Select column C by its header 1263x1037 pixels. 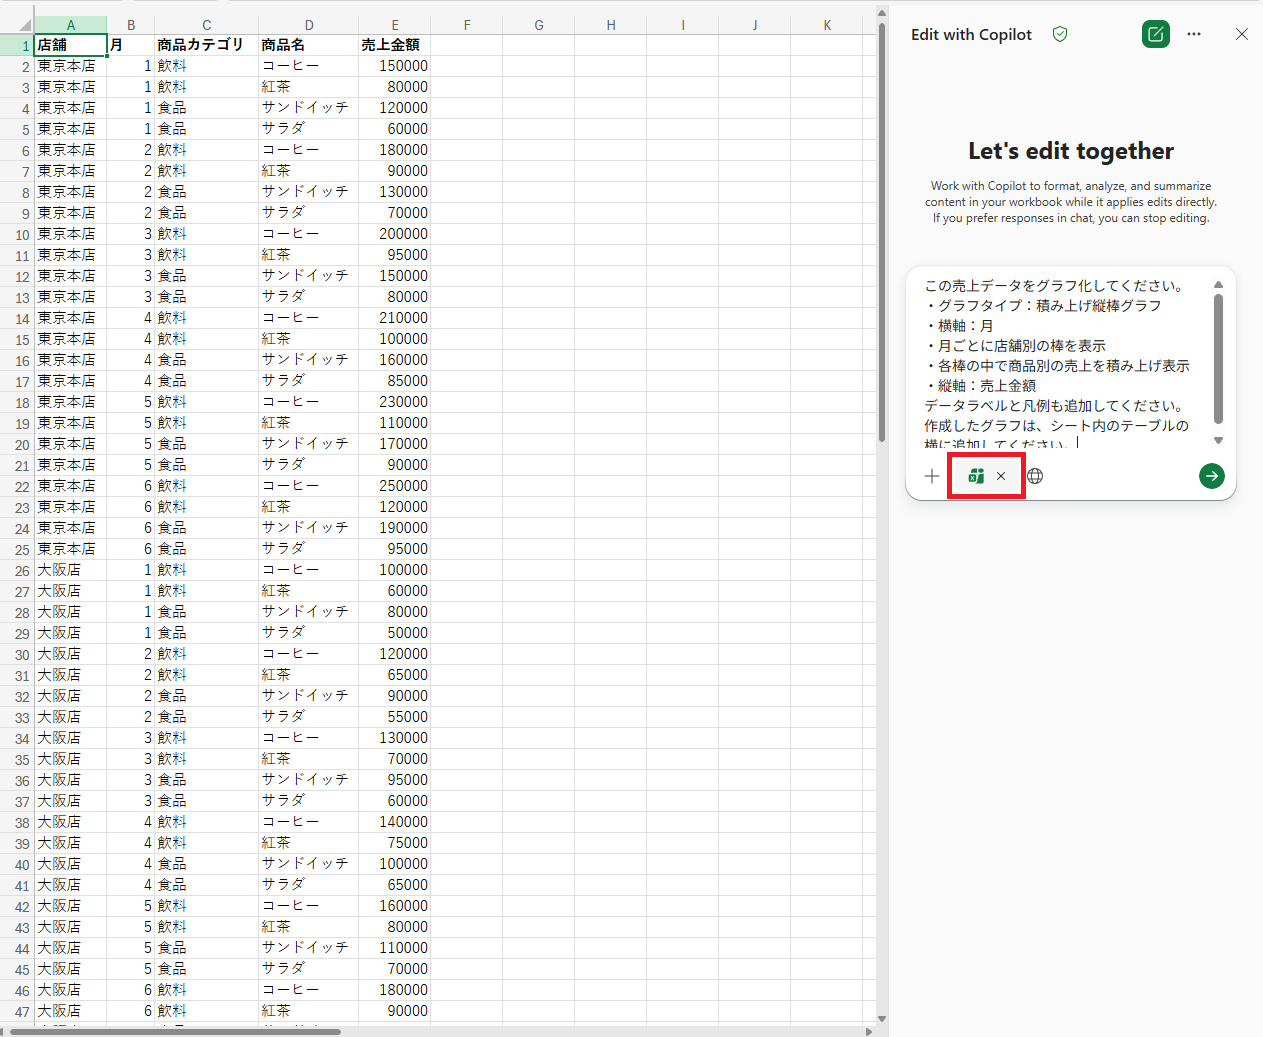pyautogui.click(x=206, y=25)
